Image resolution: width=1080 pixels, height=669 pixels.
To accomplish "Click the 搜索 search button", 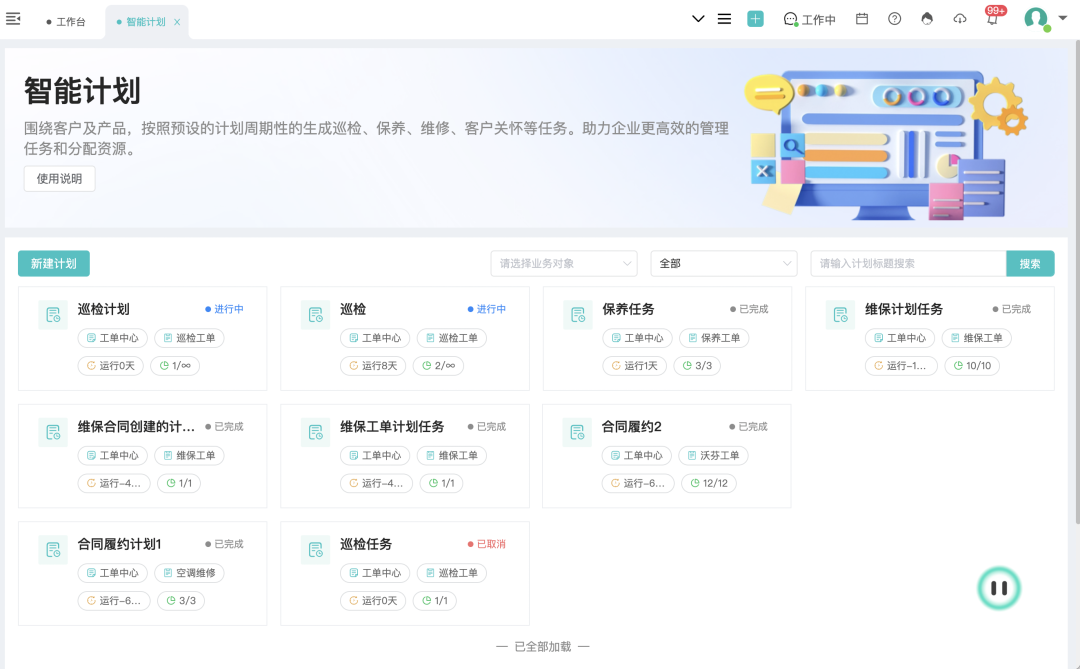I will [1030, 263].
